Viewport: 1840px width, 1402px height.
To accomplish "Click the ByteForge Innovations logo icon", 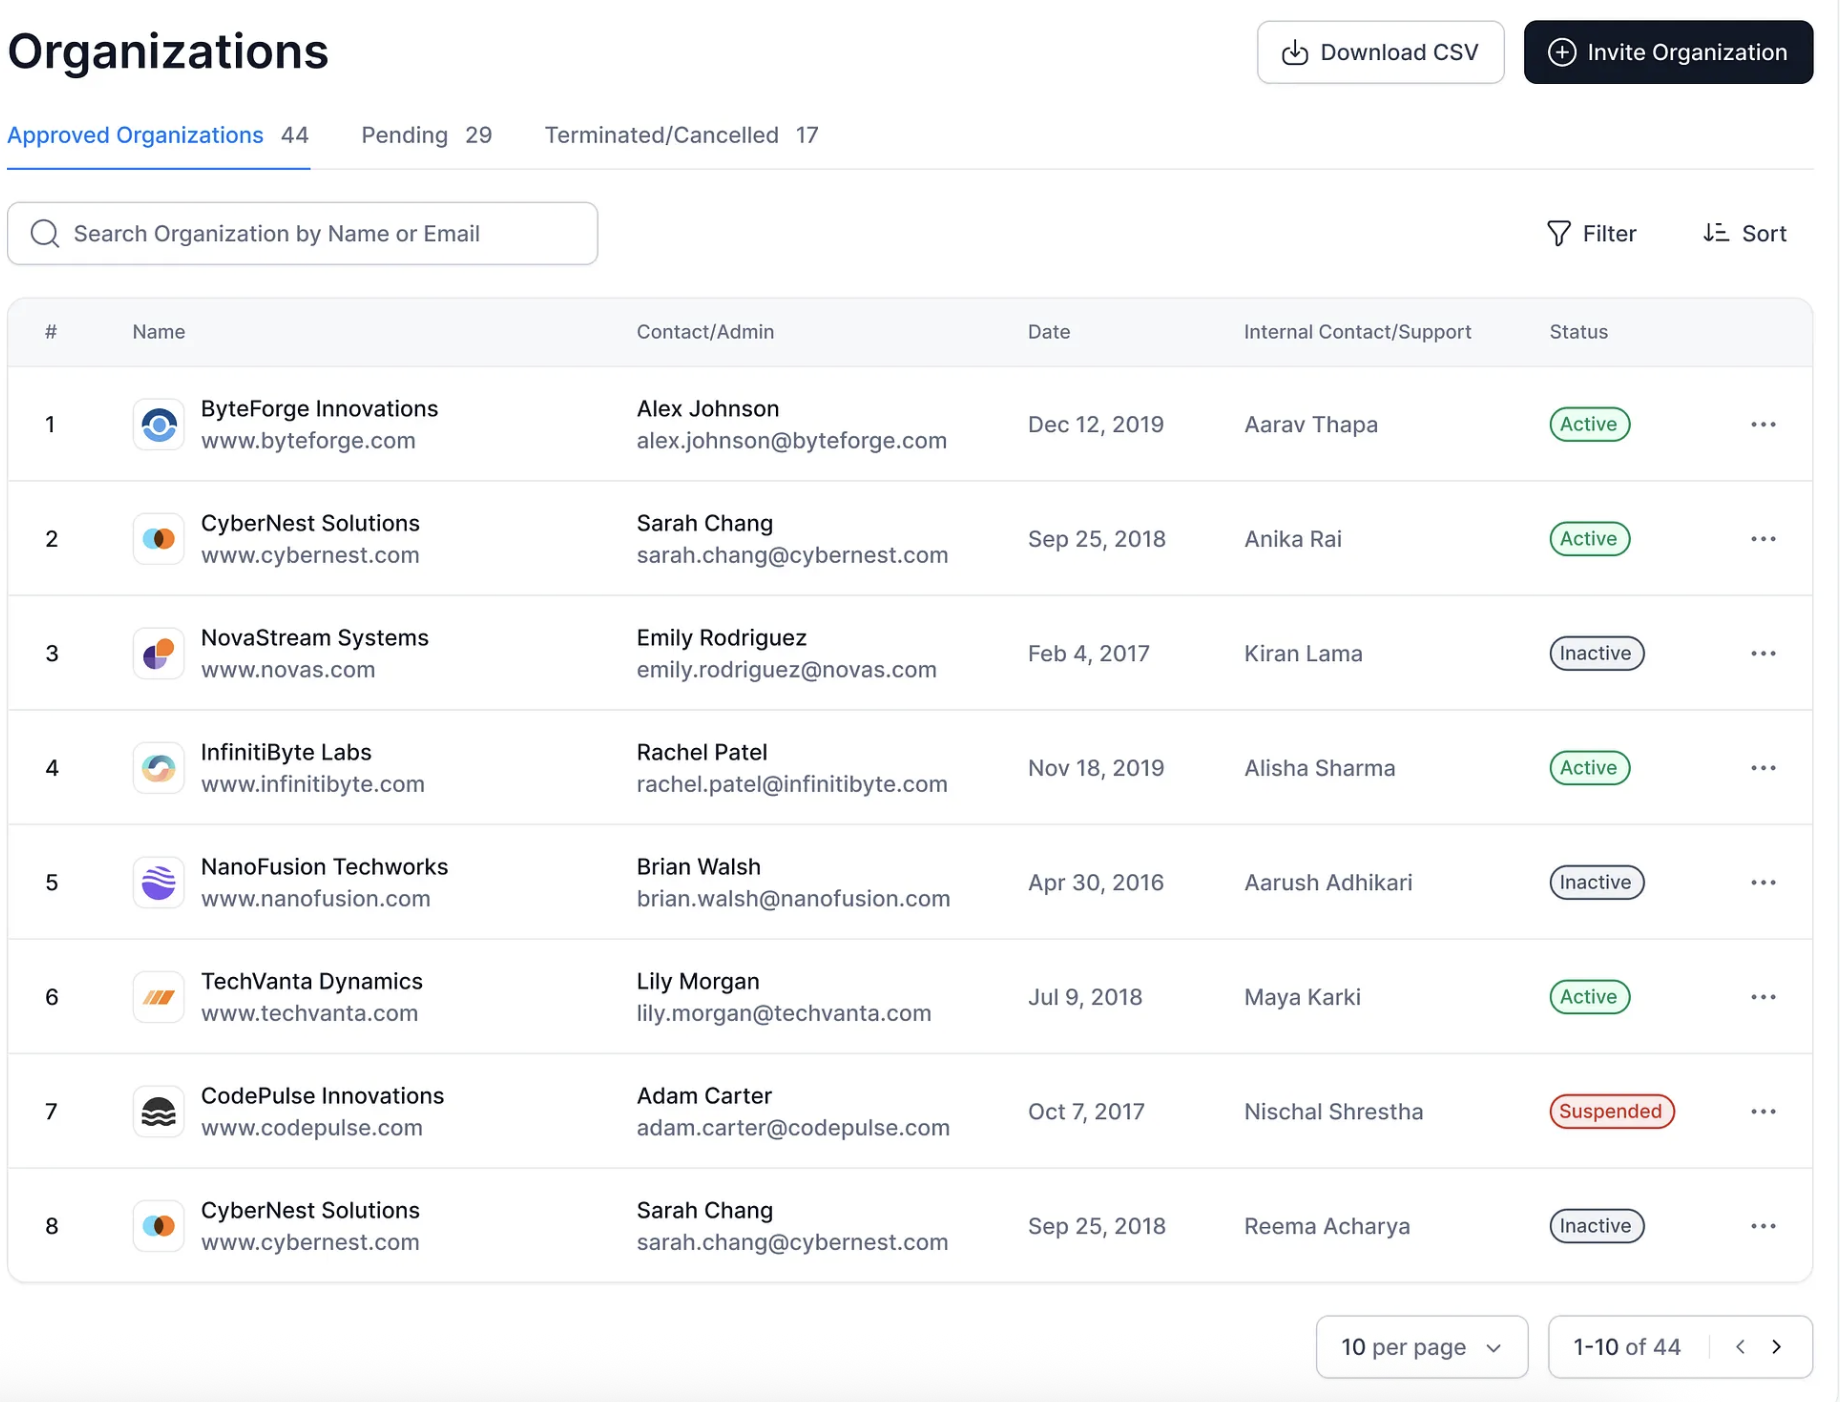I will pos(158,425).
